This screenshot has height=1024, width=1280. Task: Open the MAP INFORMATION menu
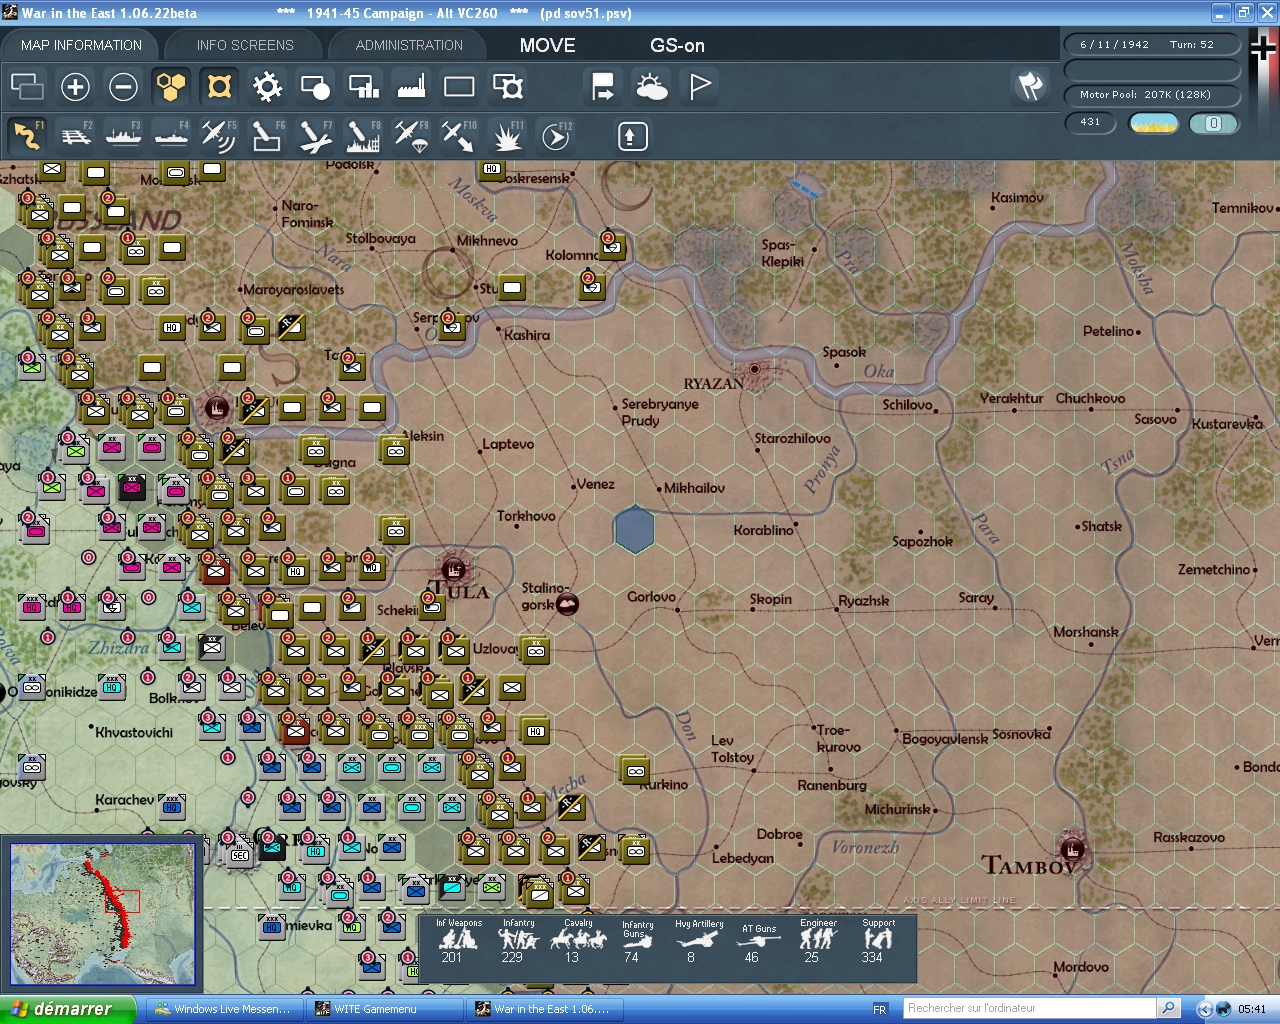click(x=80, y=45)
